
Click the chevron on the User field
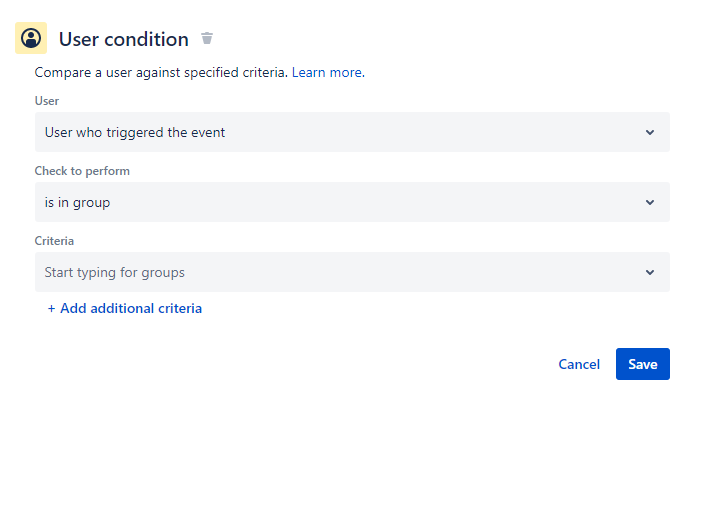(649, 132)
